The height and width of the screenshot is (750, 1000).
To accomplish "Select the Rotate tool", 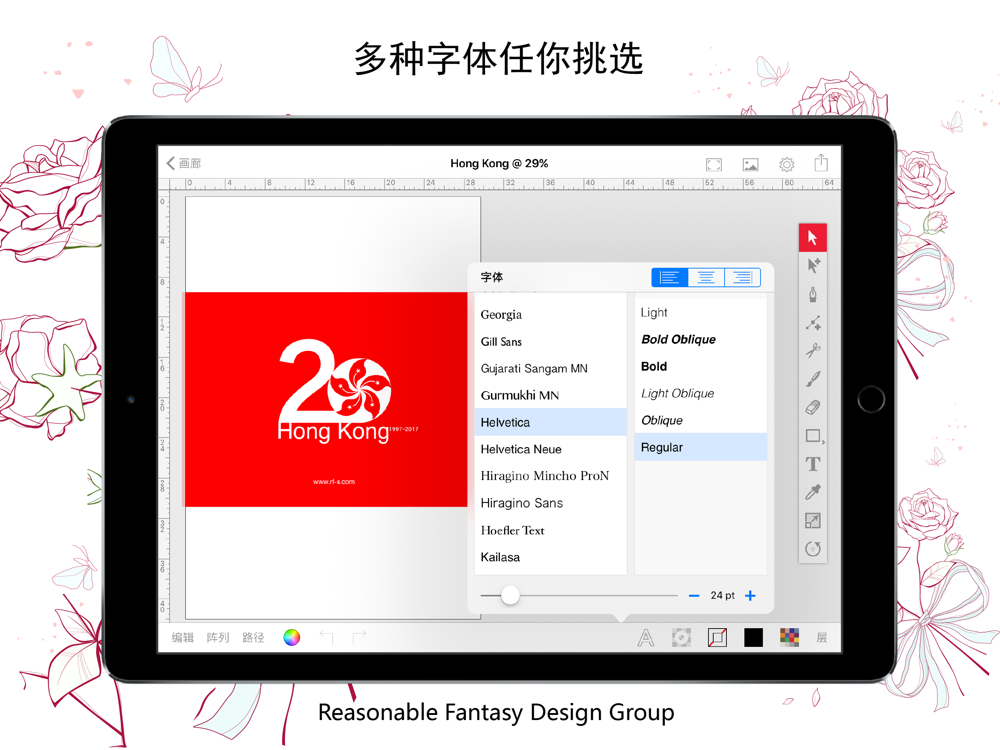I will pyautogui.click(x=812, y=548).
